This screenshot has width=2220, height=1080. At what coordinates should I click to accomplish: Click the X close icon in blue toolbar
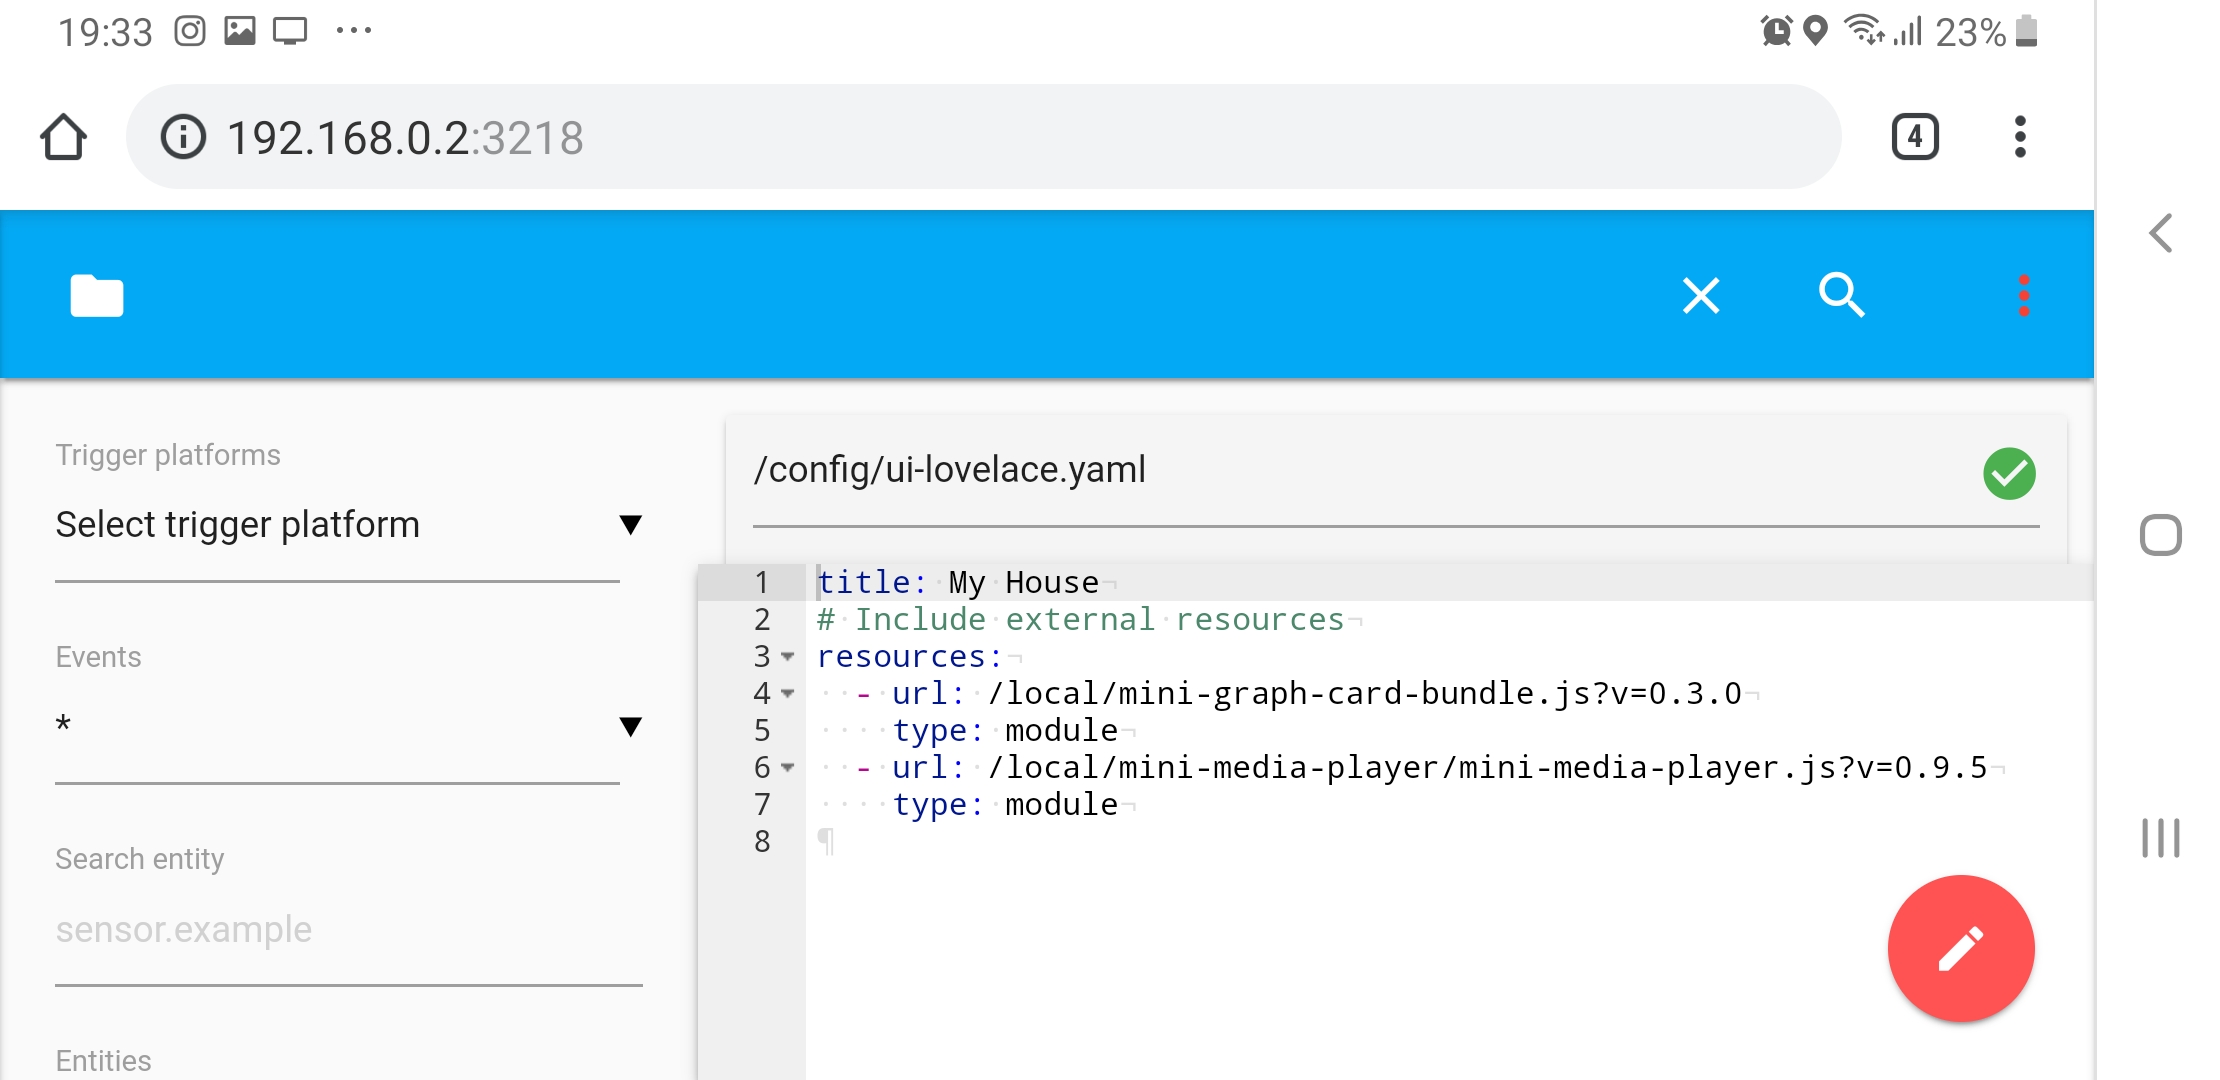[1700, 296]
